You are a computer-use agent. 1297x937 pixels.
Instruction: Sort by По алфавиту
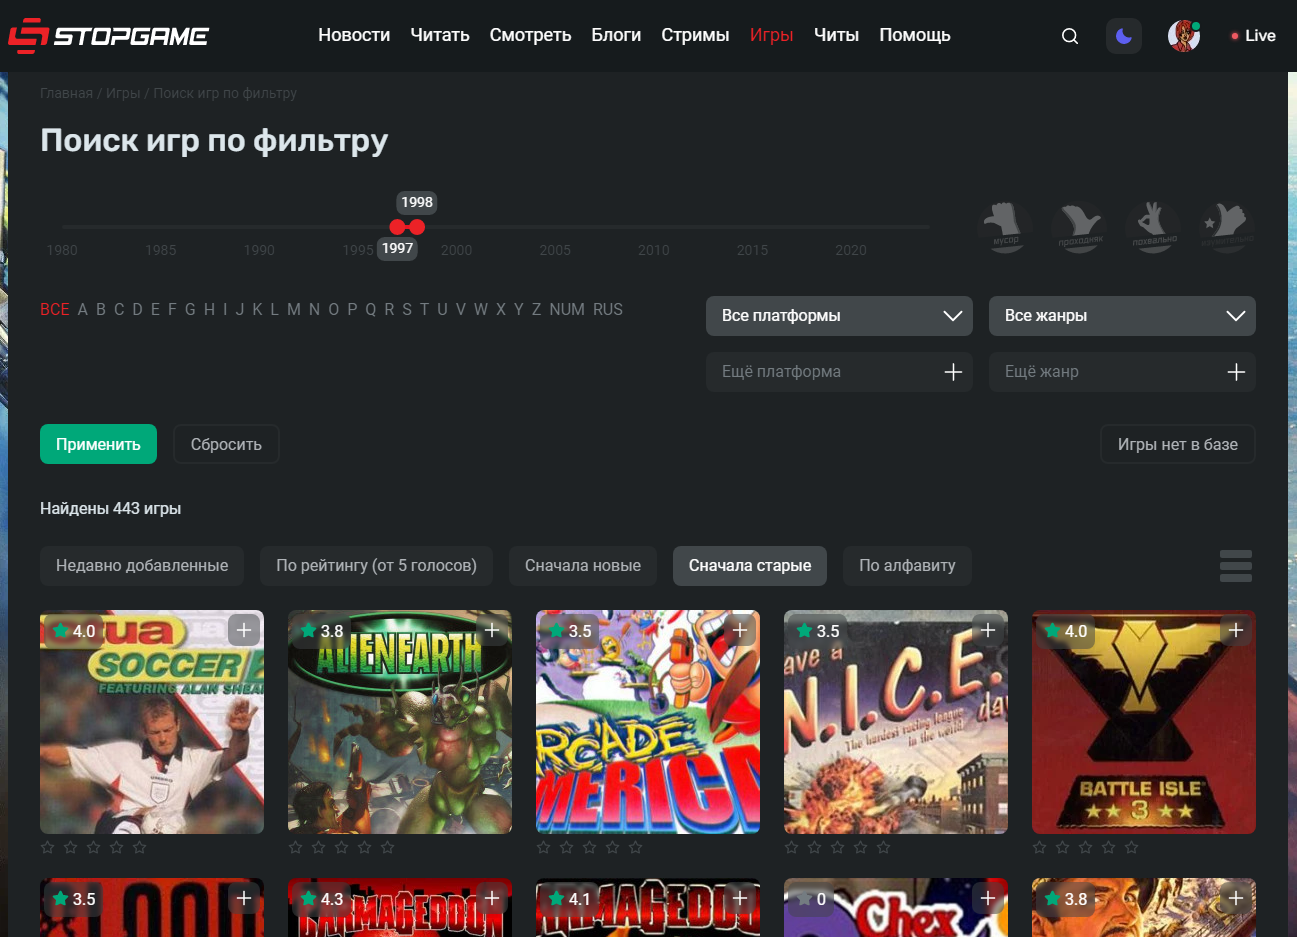point(907,565)
